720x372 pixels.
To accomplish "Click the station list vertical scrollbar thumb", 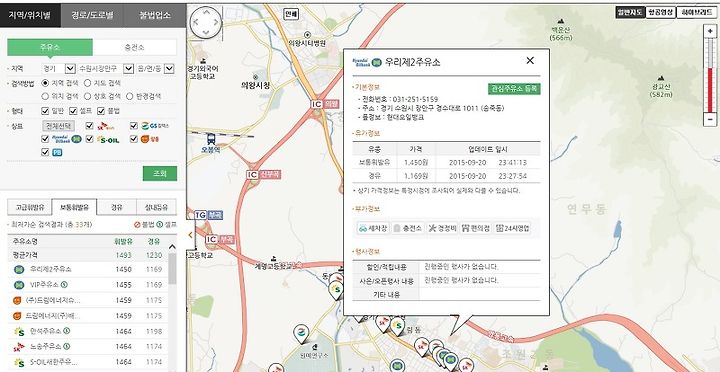I will point(172,268).
